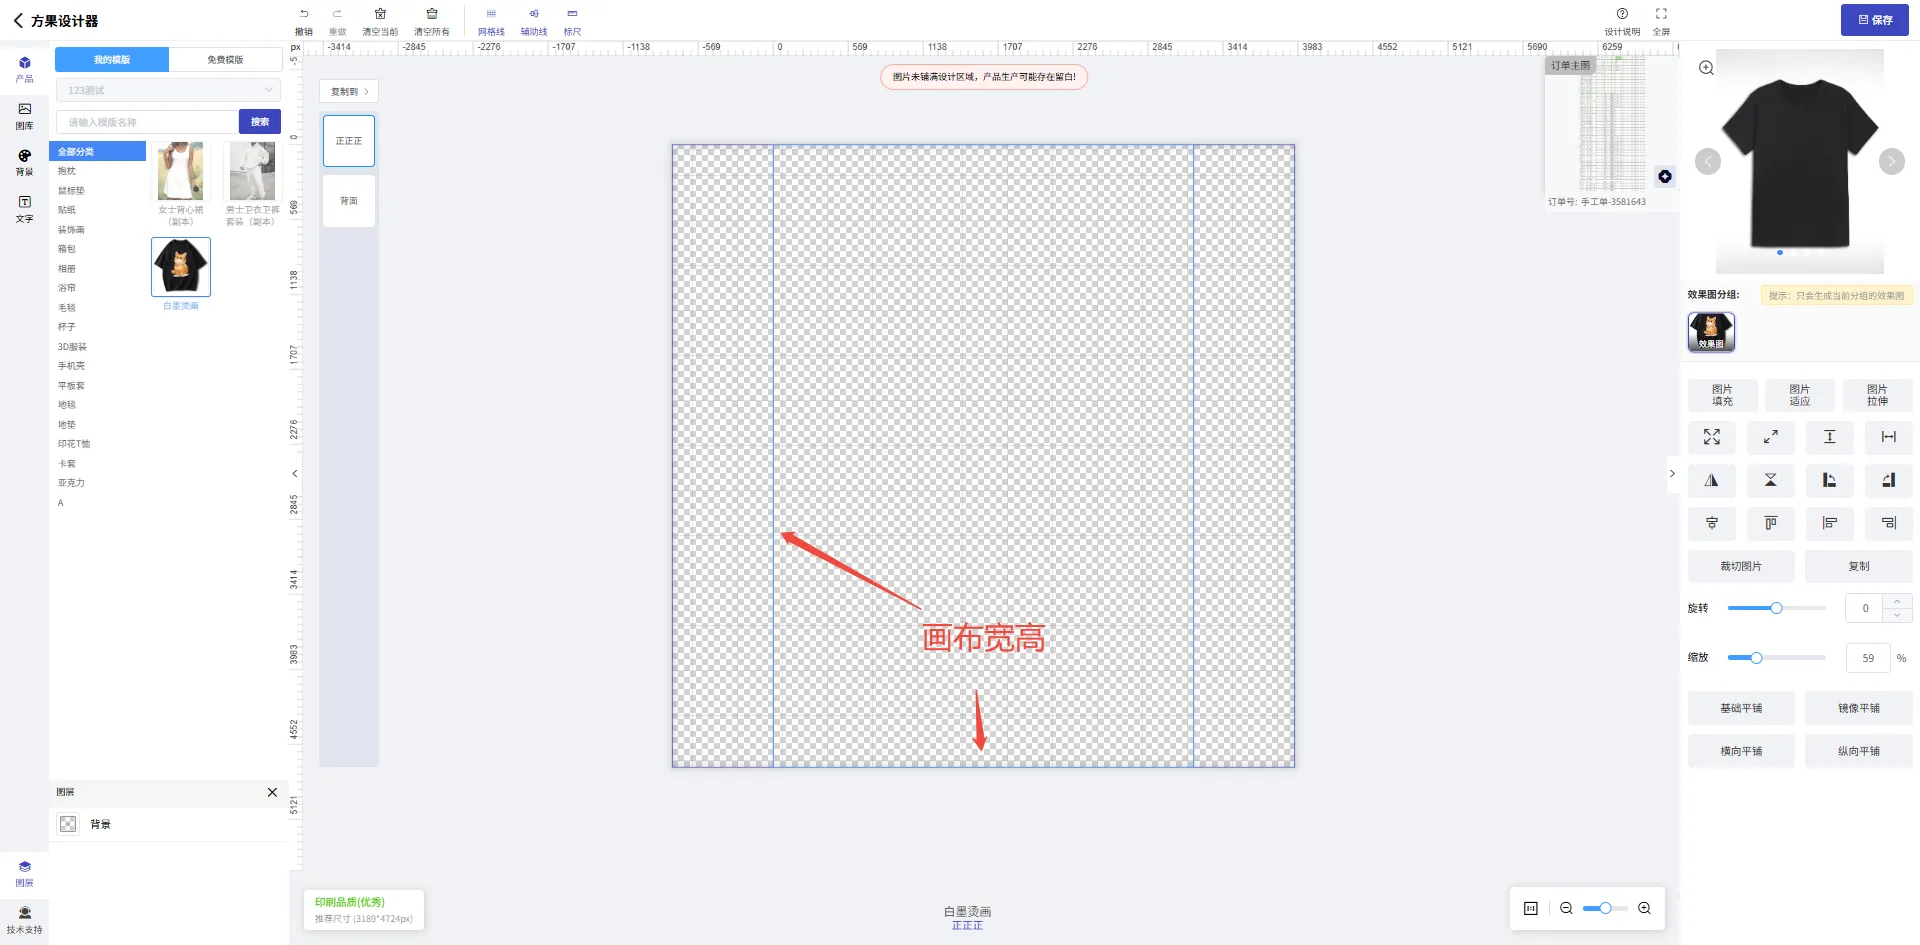
Task: Click 图片拉伸 image stretch
Action: point(1878,395)
